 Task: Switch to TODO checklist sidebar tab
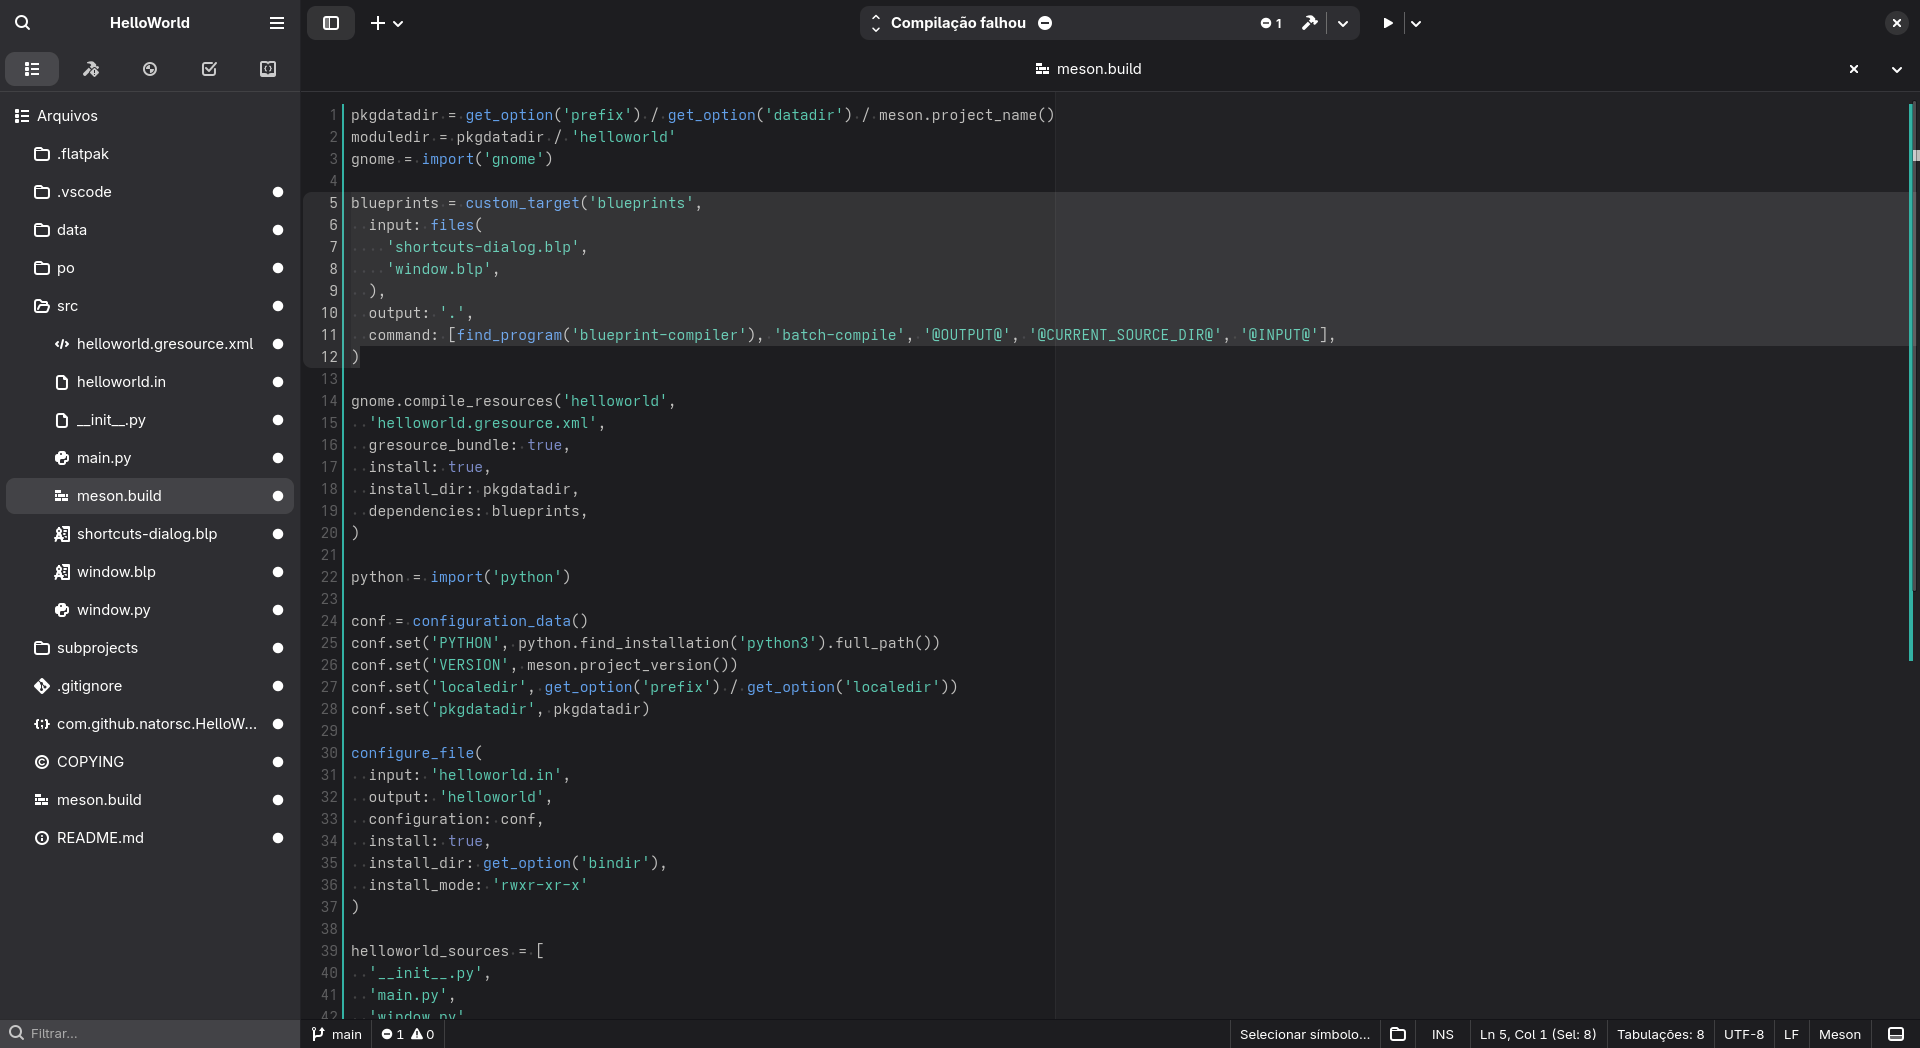coord(209,69)
